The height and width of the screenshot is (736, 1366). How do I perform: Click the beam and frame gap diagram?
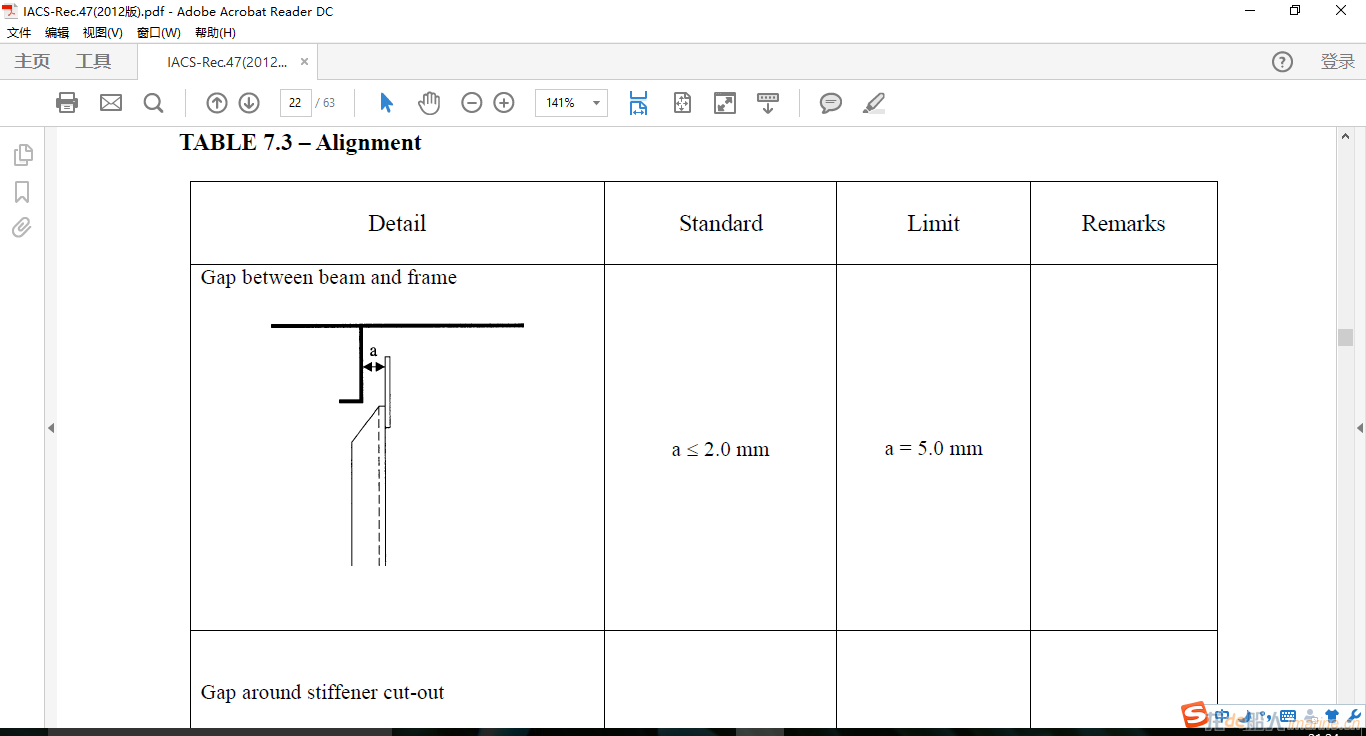point(397,444)
